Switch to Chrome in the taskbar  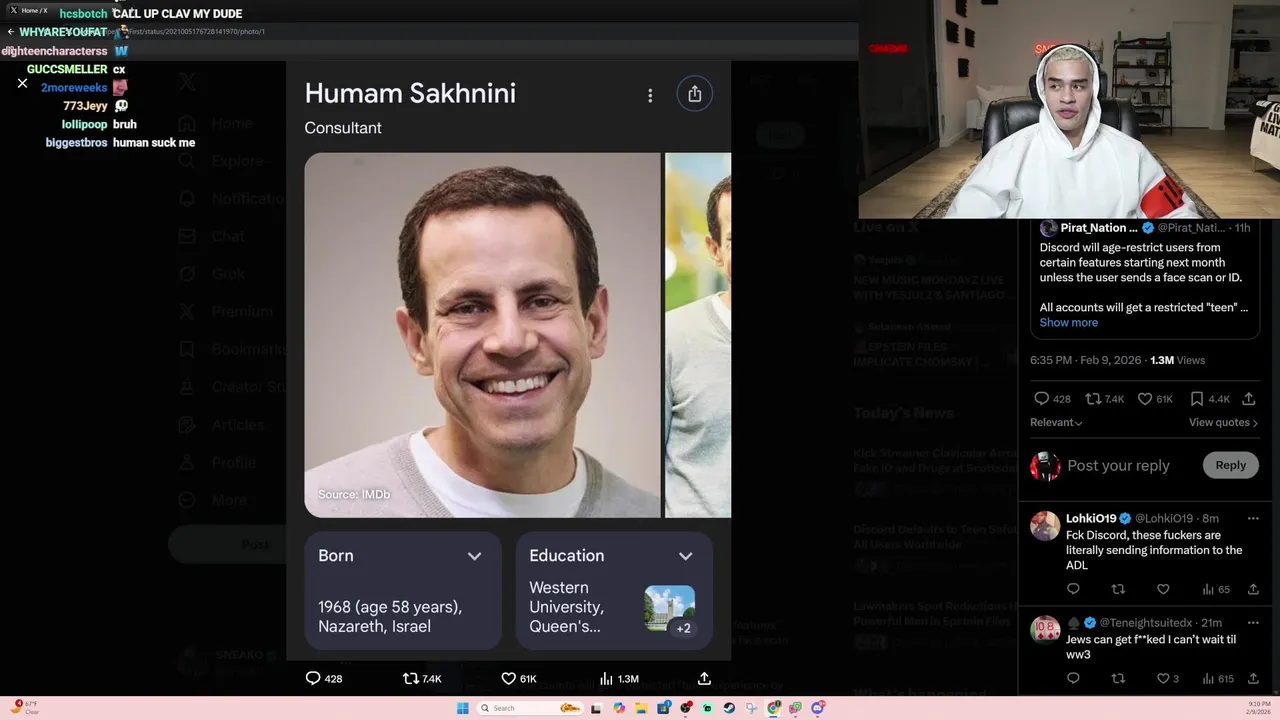point(774,708)
